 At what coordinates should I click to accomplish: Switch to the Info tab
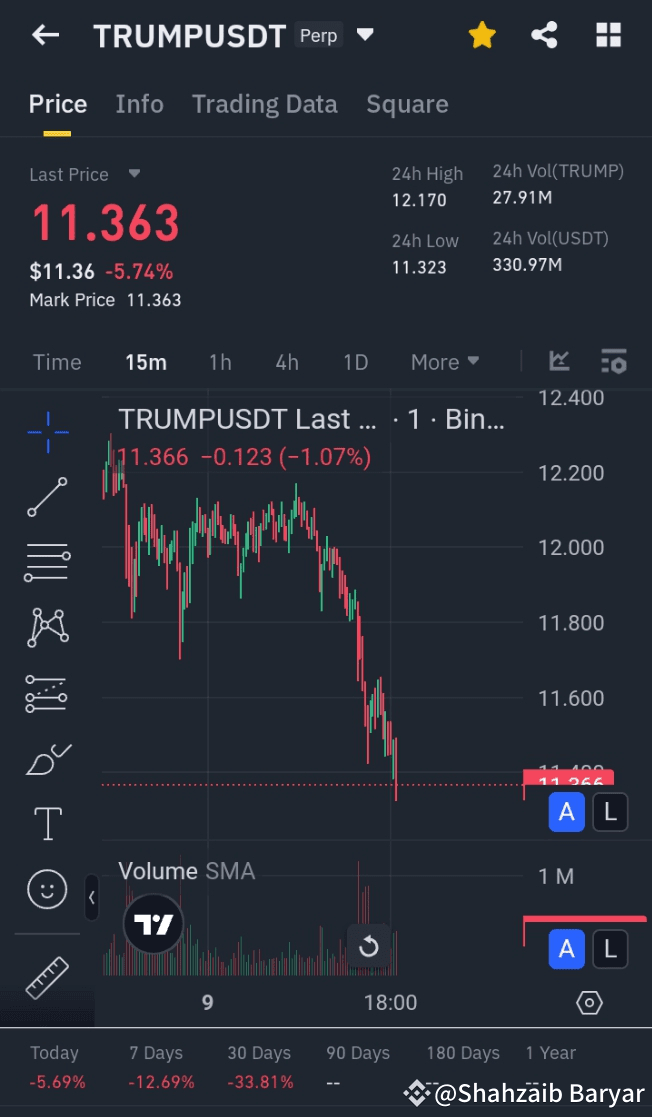tap(140, 104)
